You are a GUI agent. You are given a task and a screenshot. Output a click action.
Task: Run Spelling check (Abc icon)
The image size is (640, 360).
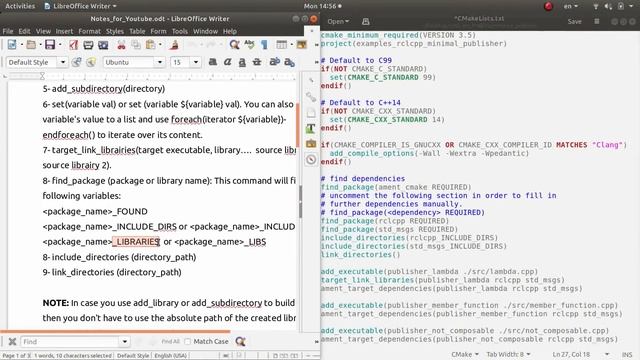tap(249, 44)
